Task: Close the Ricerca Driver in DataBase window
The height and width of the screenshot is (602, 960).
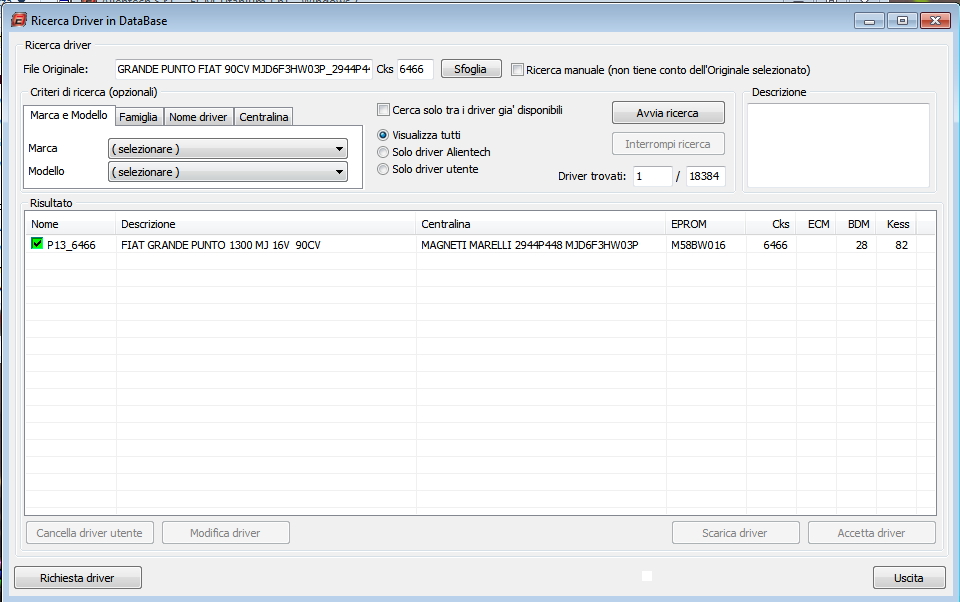Action: pos(936,21)
